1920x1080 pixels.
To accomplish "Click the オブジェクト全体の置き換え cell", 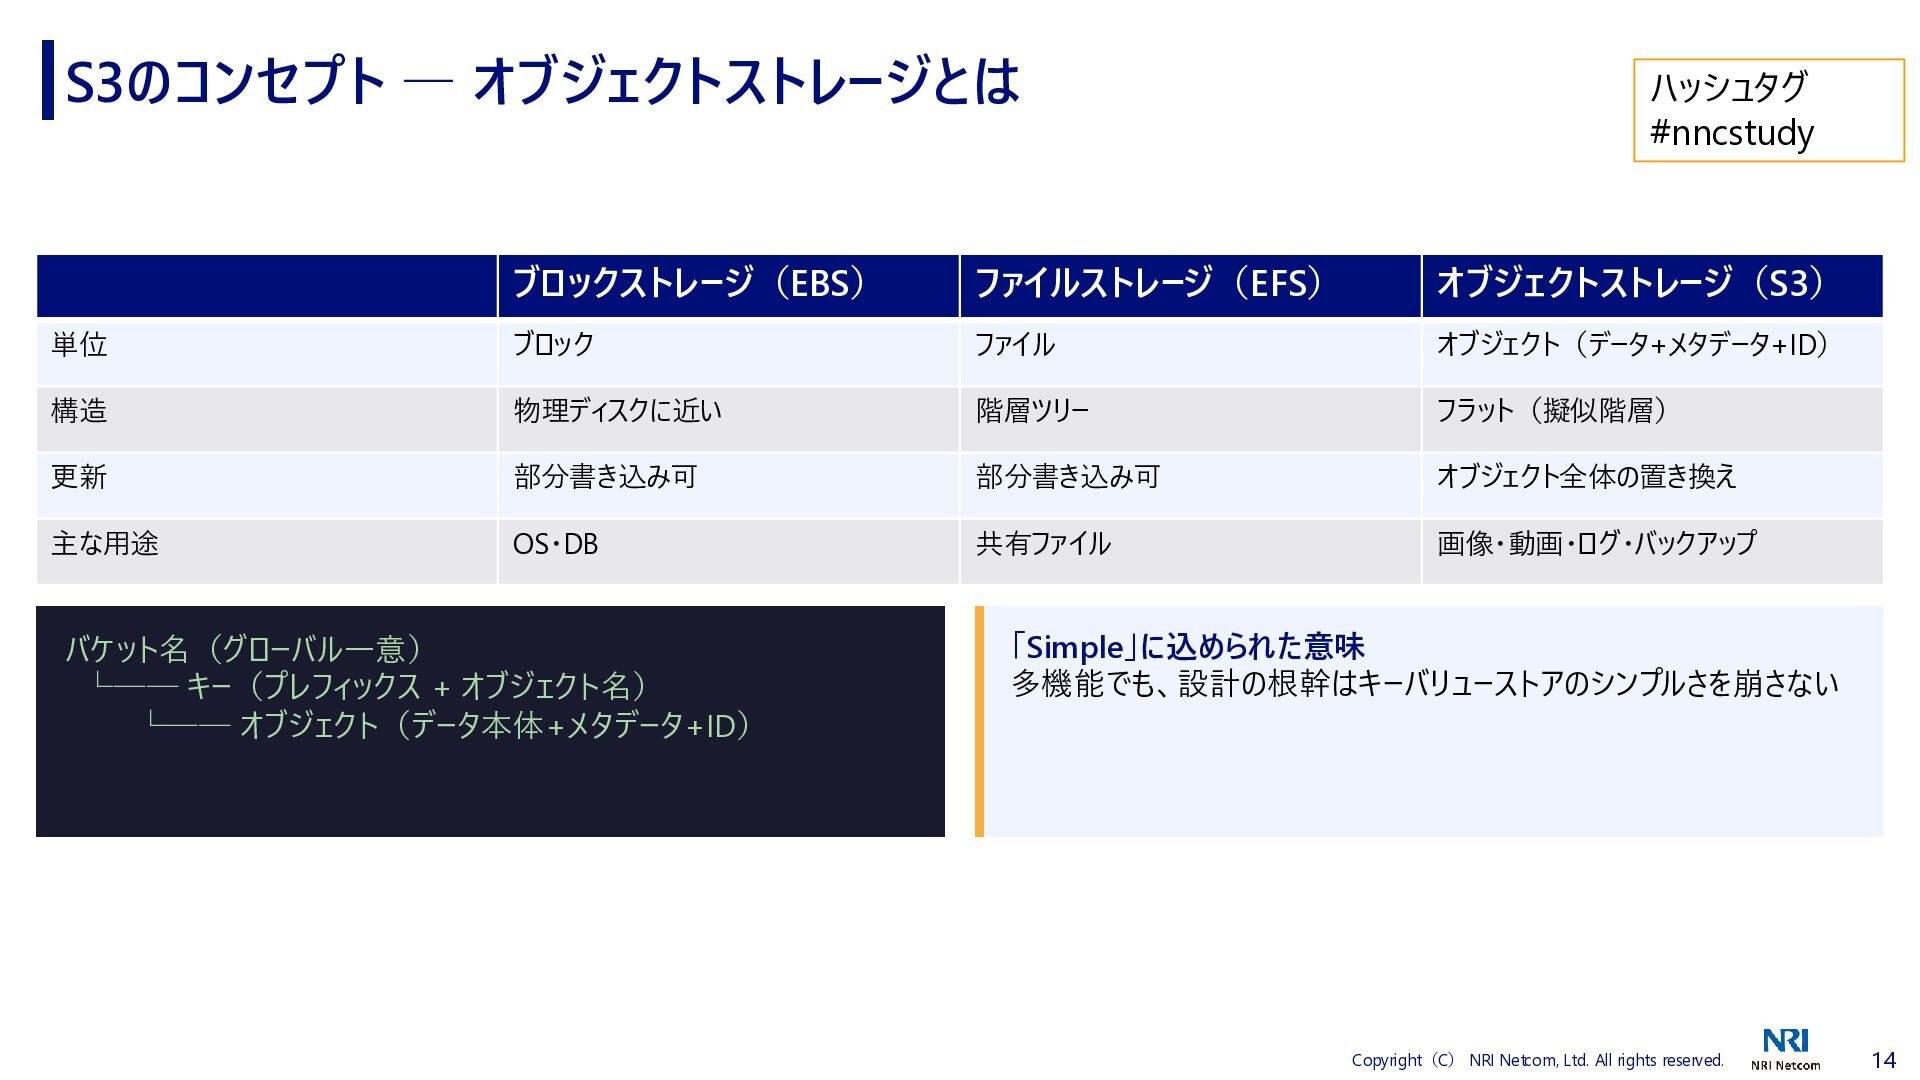I will coord(1586,477).
